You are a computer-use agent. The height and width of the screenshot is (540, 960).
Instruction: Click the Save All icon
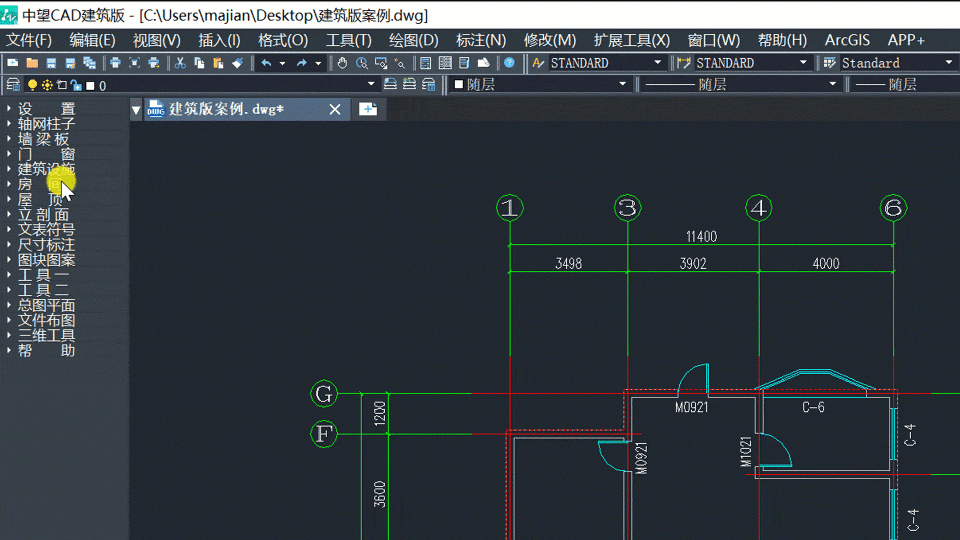(x=89, y=63)
